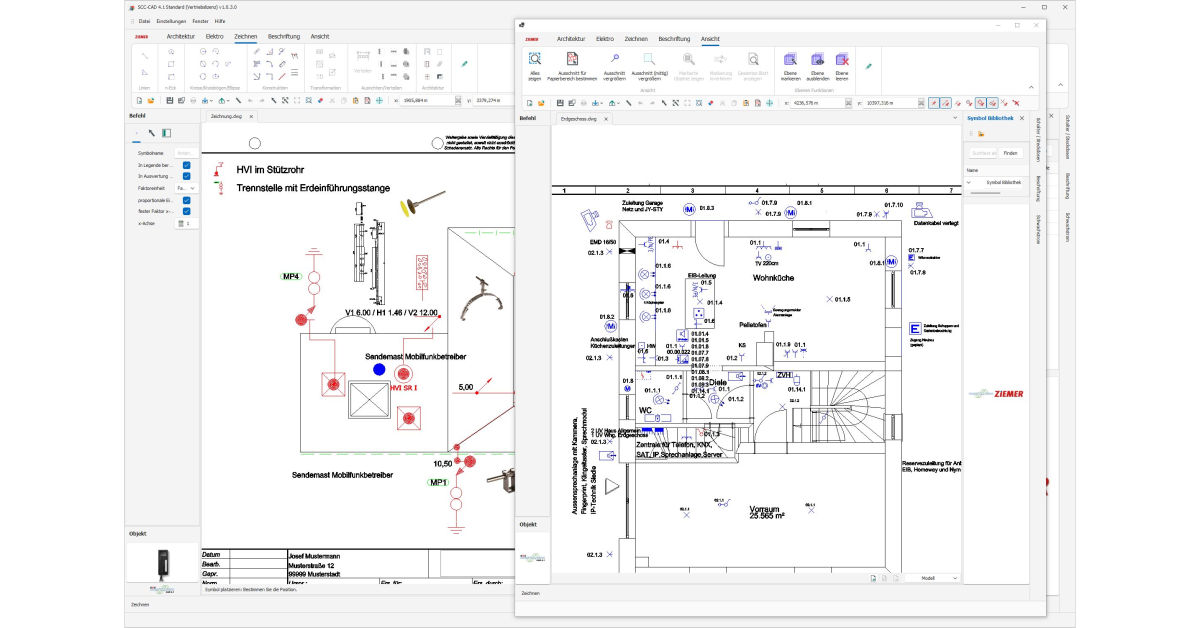The height and width of the screenshot is (628, 1200).
Task: Toggle first highlighted snap button after y-coordinate field
Action: (x=934, y=103)
